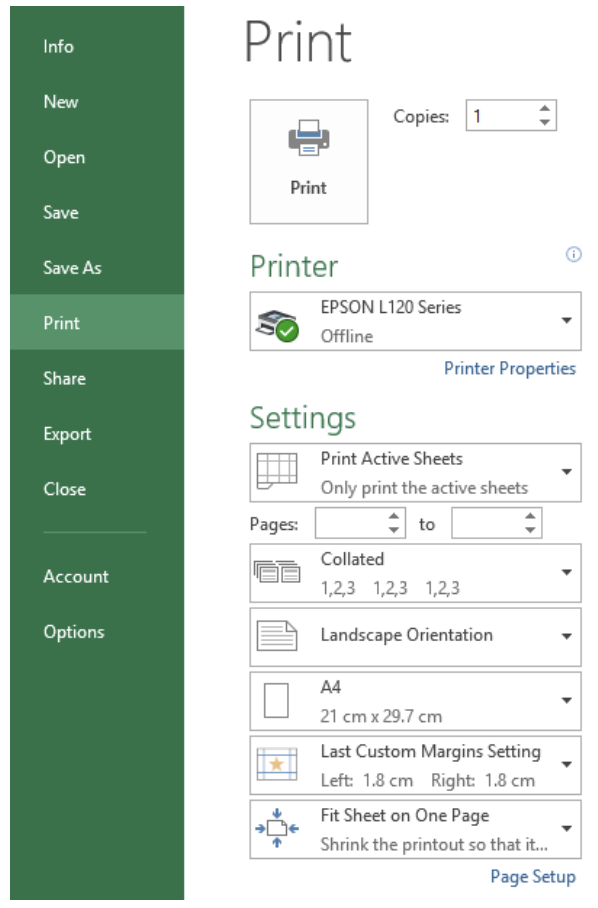Screen dimensions: 598x908
Task: Click the Collated pages icon
Action: click(277, 572)
